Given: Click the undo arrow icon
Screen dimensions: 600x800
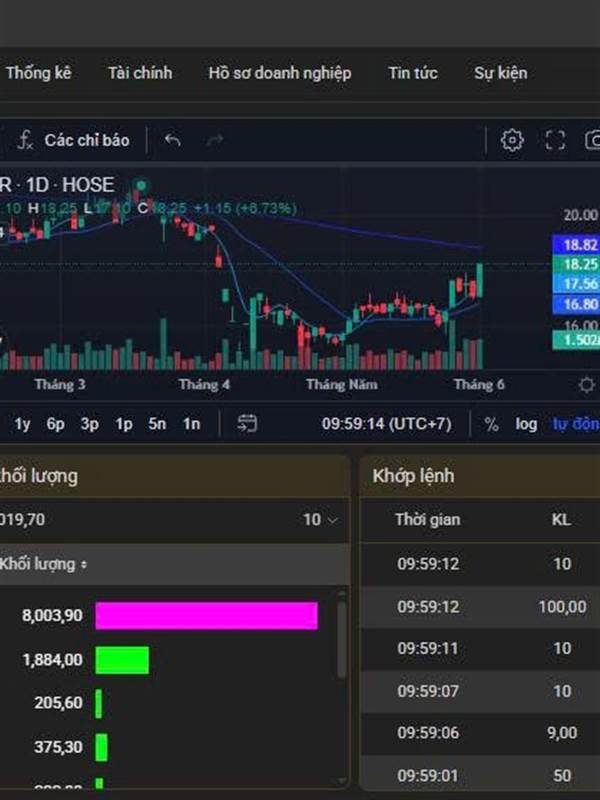Looking at the screenshot, I should coord(172,140).
